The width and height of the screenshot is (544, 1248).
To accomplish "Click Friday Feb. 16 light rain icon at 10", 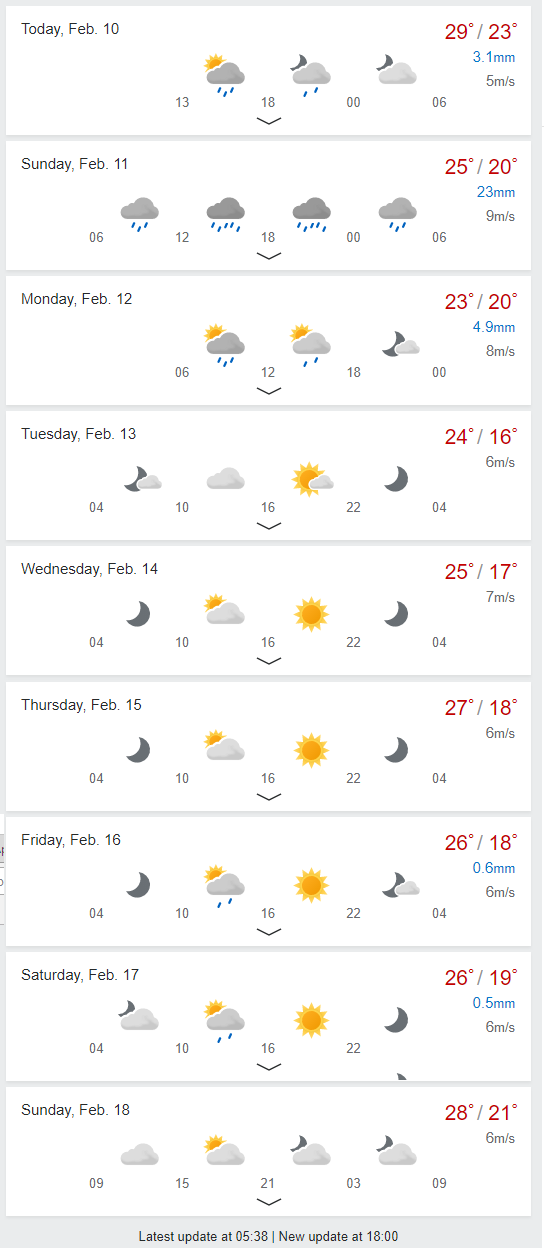I will (225, 886).
